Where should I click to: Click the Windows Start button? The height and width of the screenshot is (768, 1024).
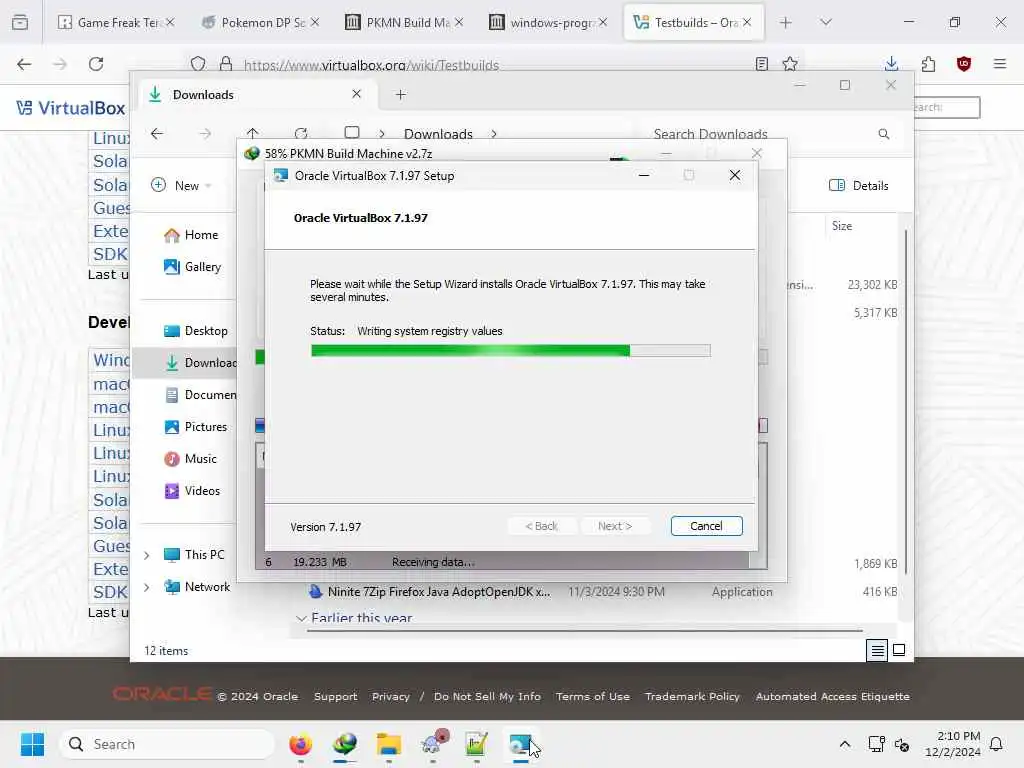coord(32,744)
